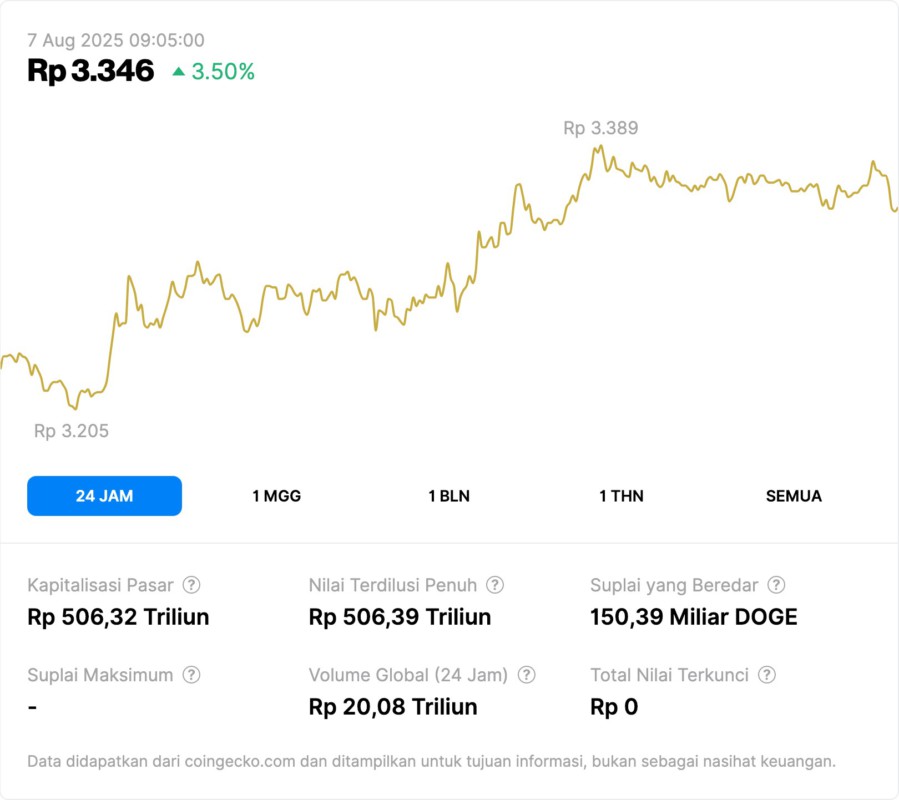Click the 3.50% change percentage
The width and height of the screenshot is (899, 800).
coord(223,72)
